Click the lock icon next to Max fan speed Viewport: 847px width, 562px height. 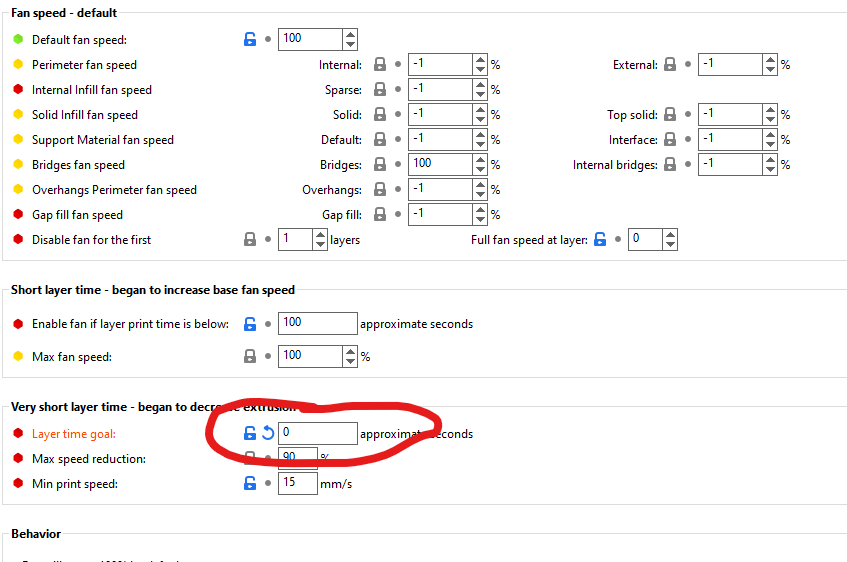250,356
